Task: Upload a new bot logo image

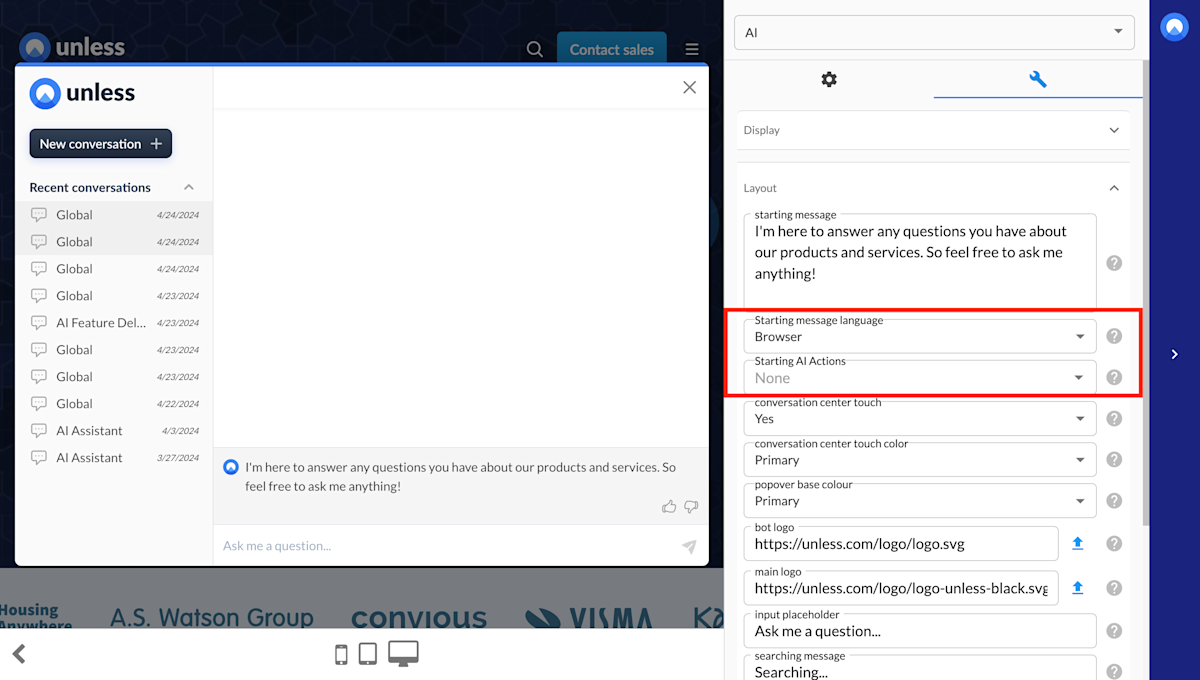Action: coord(1077,543)
